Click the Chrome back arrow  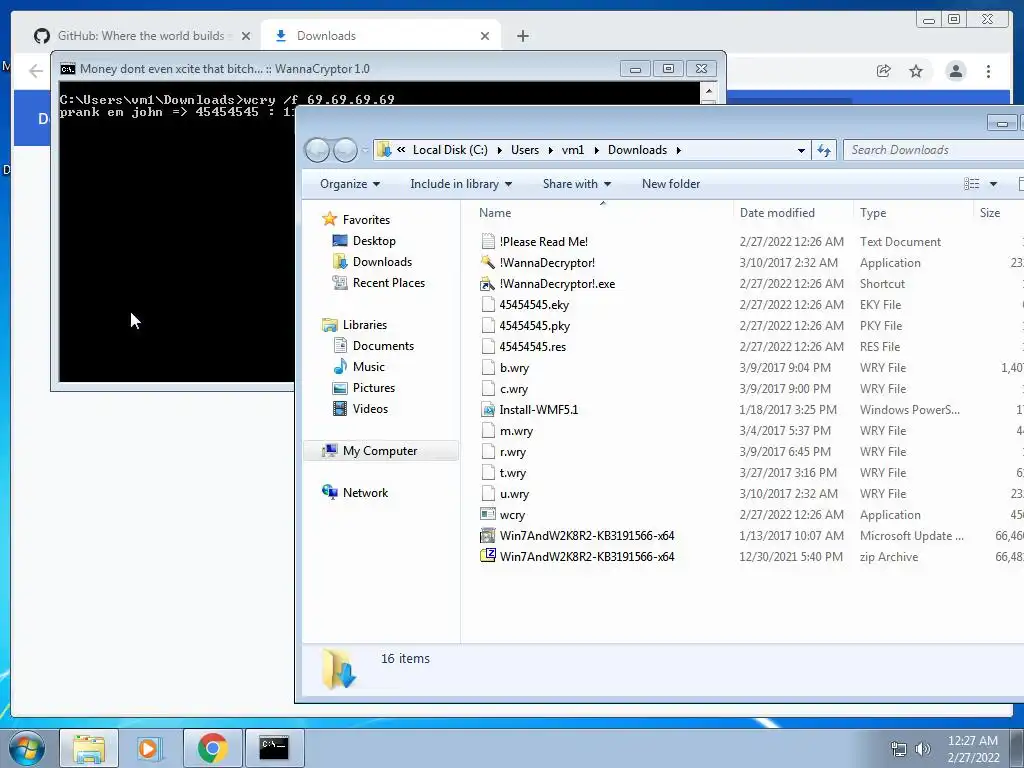tap(36, 71)
